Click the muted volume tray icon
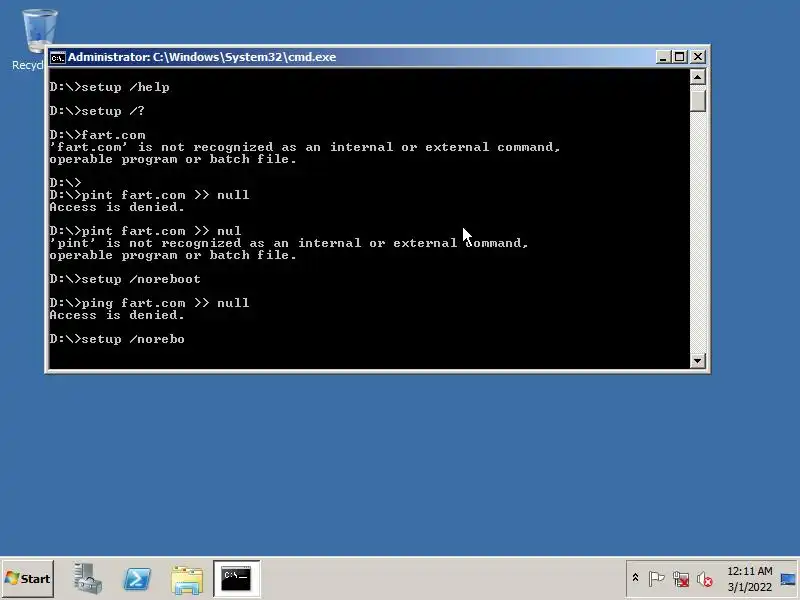Image resolution: width=800 pixels, height=600 pixels. click(x=705, y=579)
